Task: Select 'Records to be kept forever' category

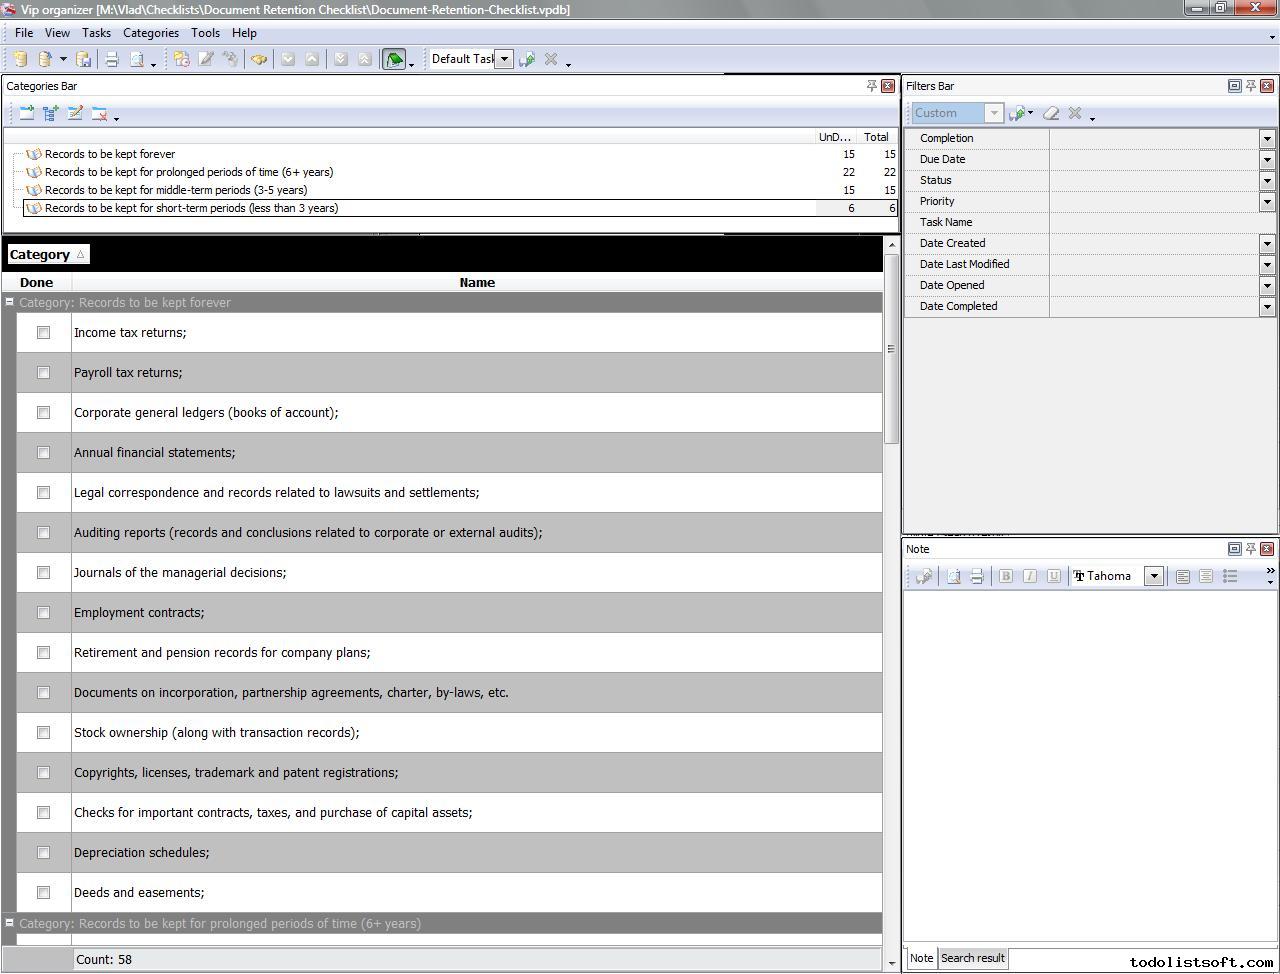Action: (x=110, y=154)
